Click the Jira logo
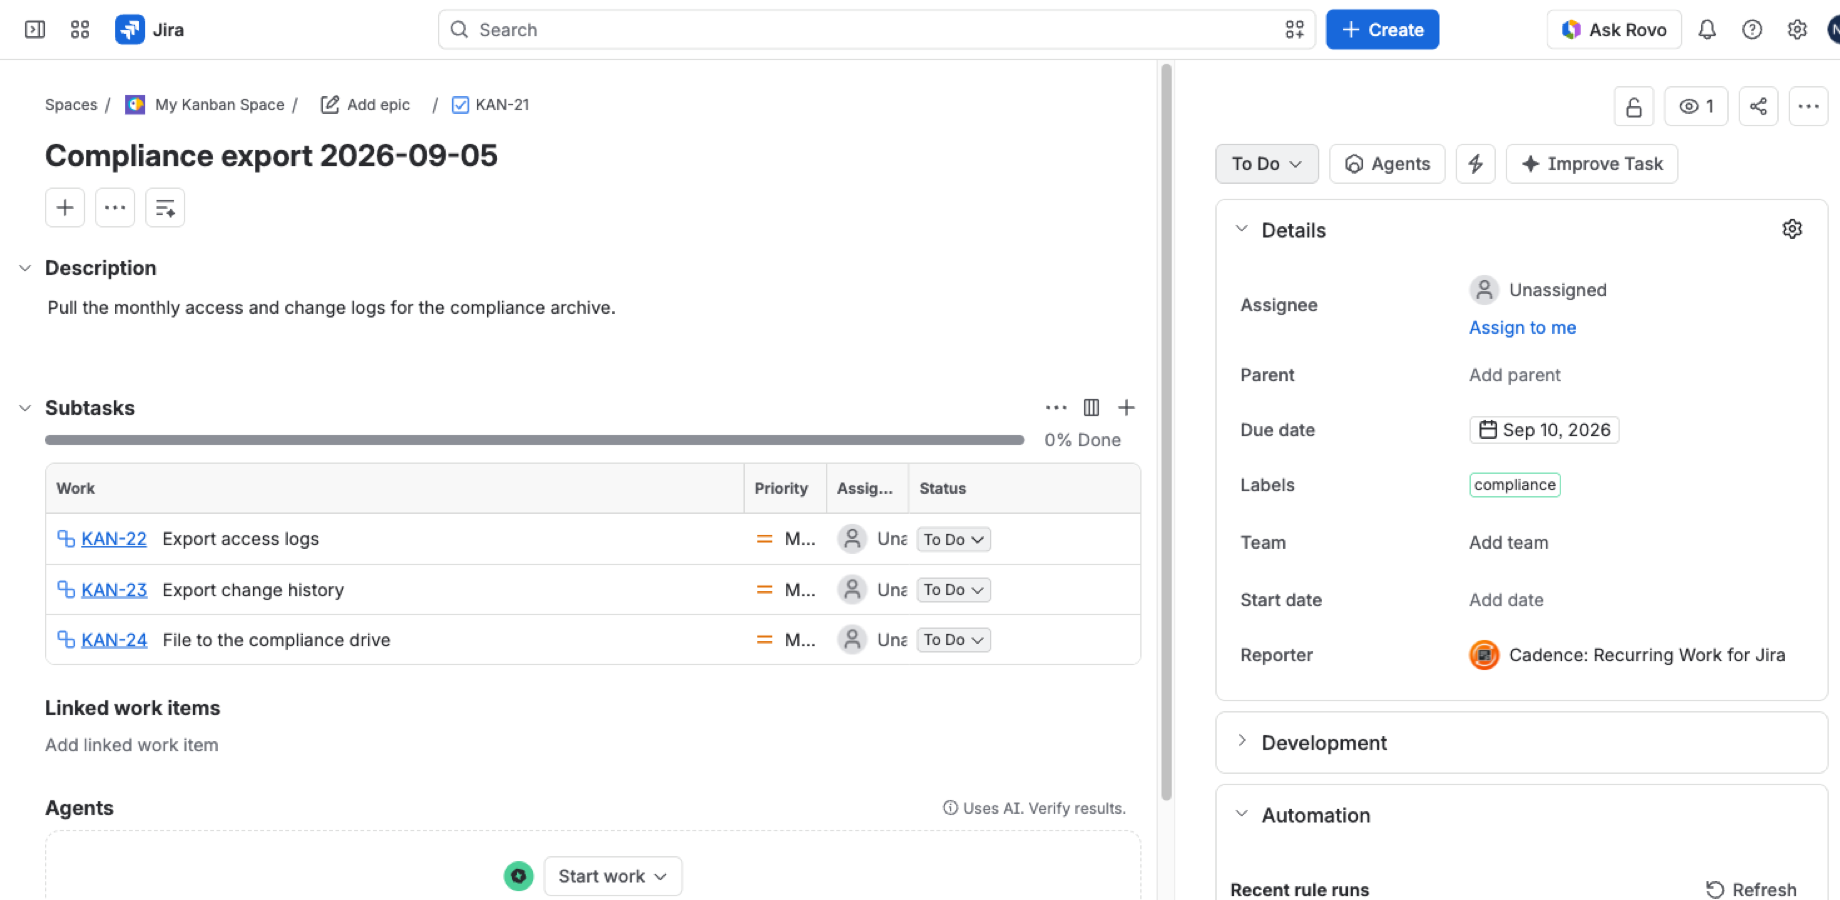 coord(150,30)
